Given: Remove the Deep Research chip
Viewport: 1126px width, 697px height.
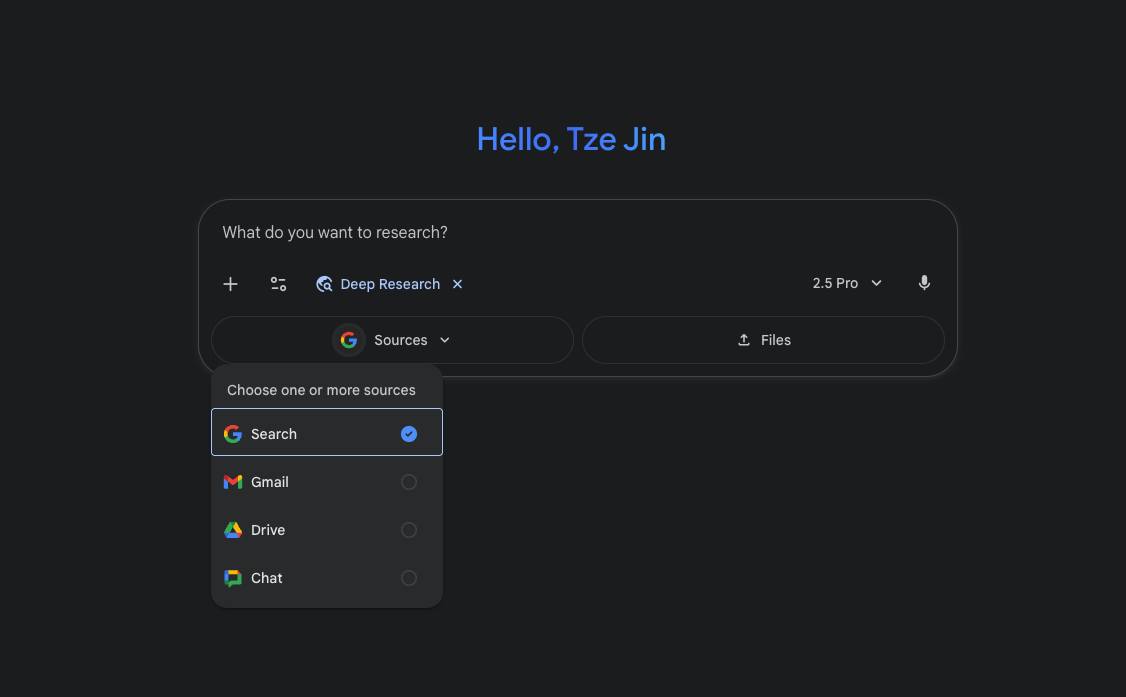Looking at the screenshot, I should (x=457, y=283).
